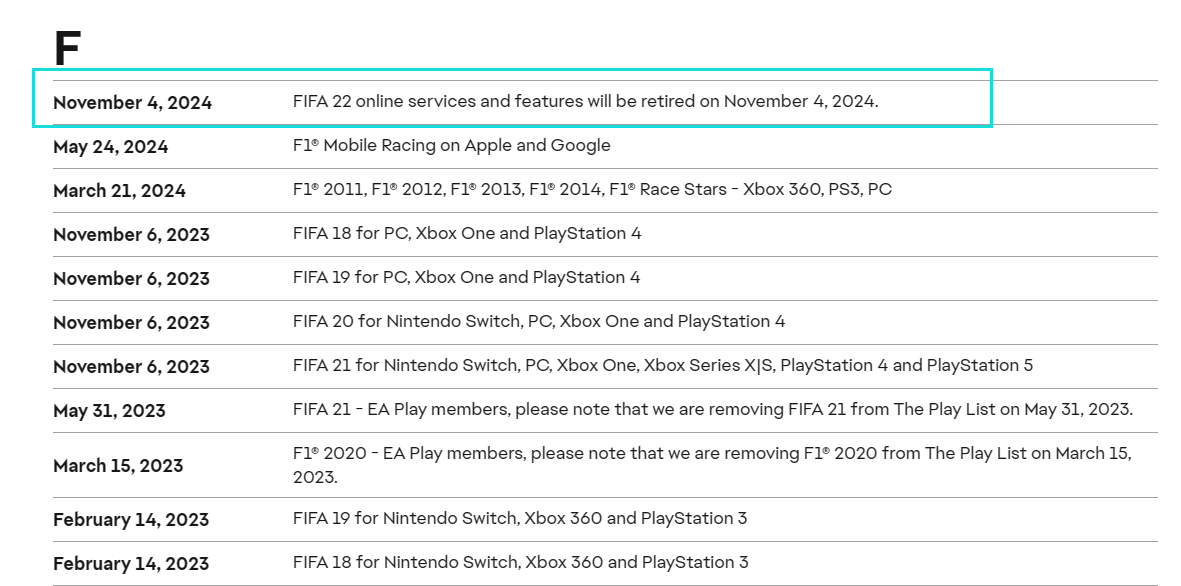The height and width of the screenshot is (586, 1181).
Task: Select the November 4, 2024 date
Action: pyautogui.click(x=132, y=103)
